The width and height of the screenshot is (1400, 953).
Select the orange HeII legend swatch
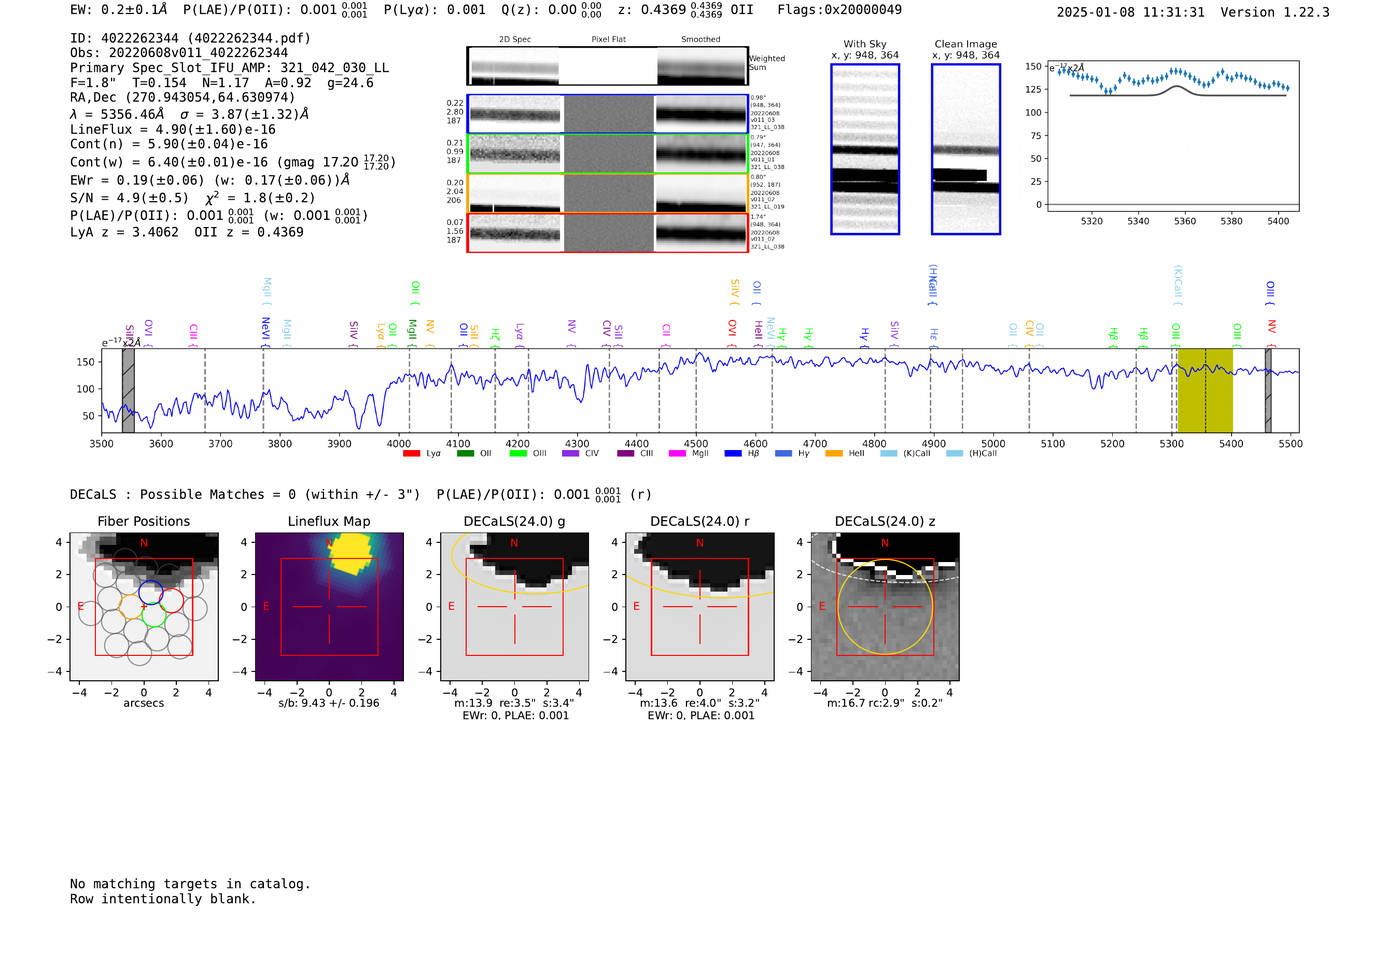coord(834,454)
